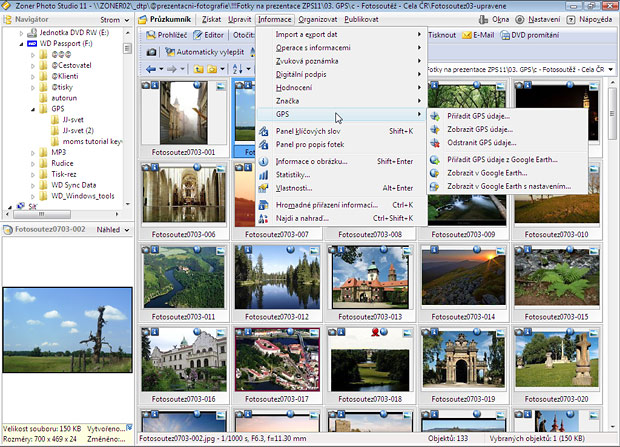Click the Editor toolbar icon

(x=198, y=35)
